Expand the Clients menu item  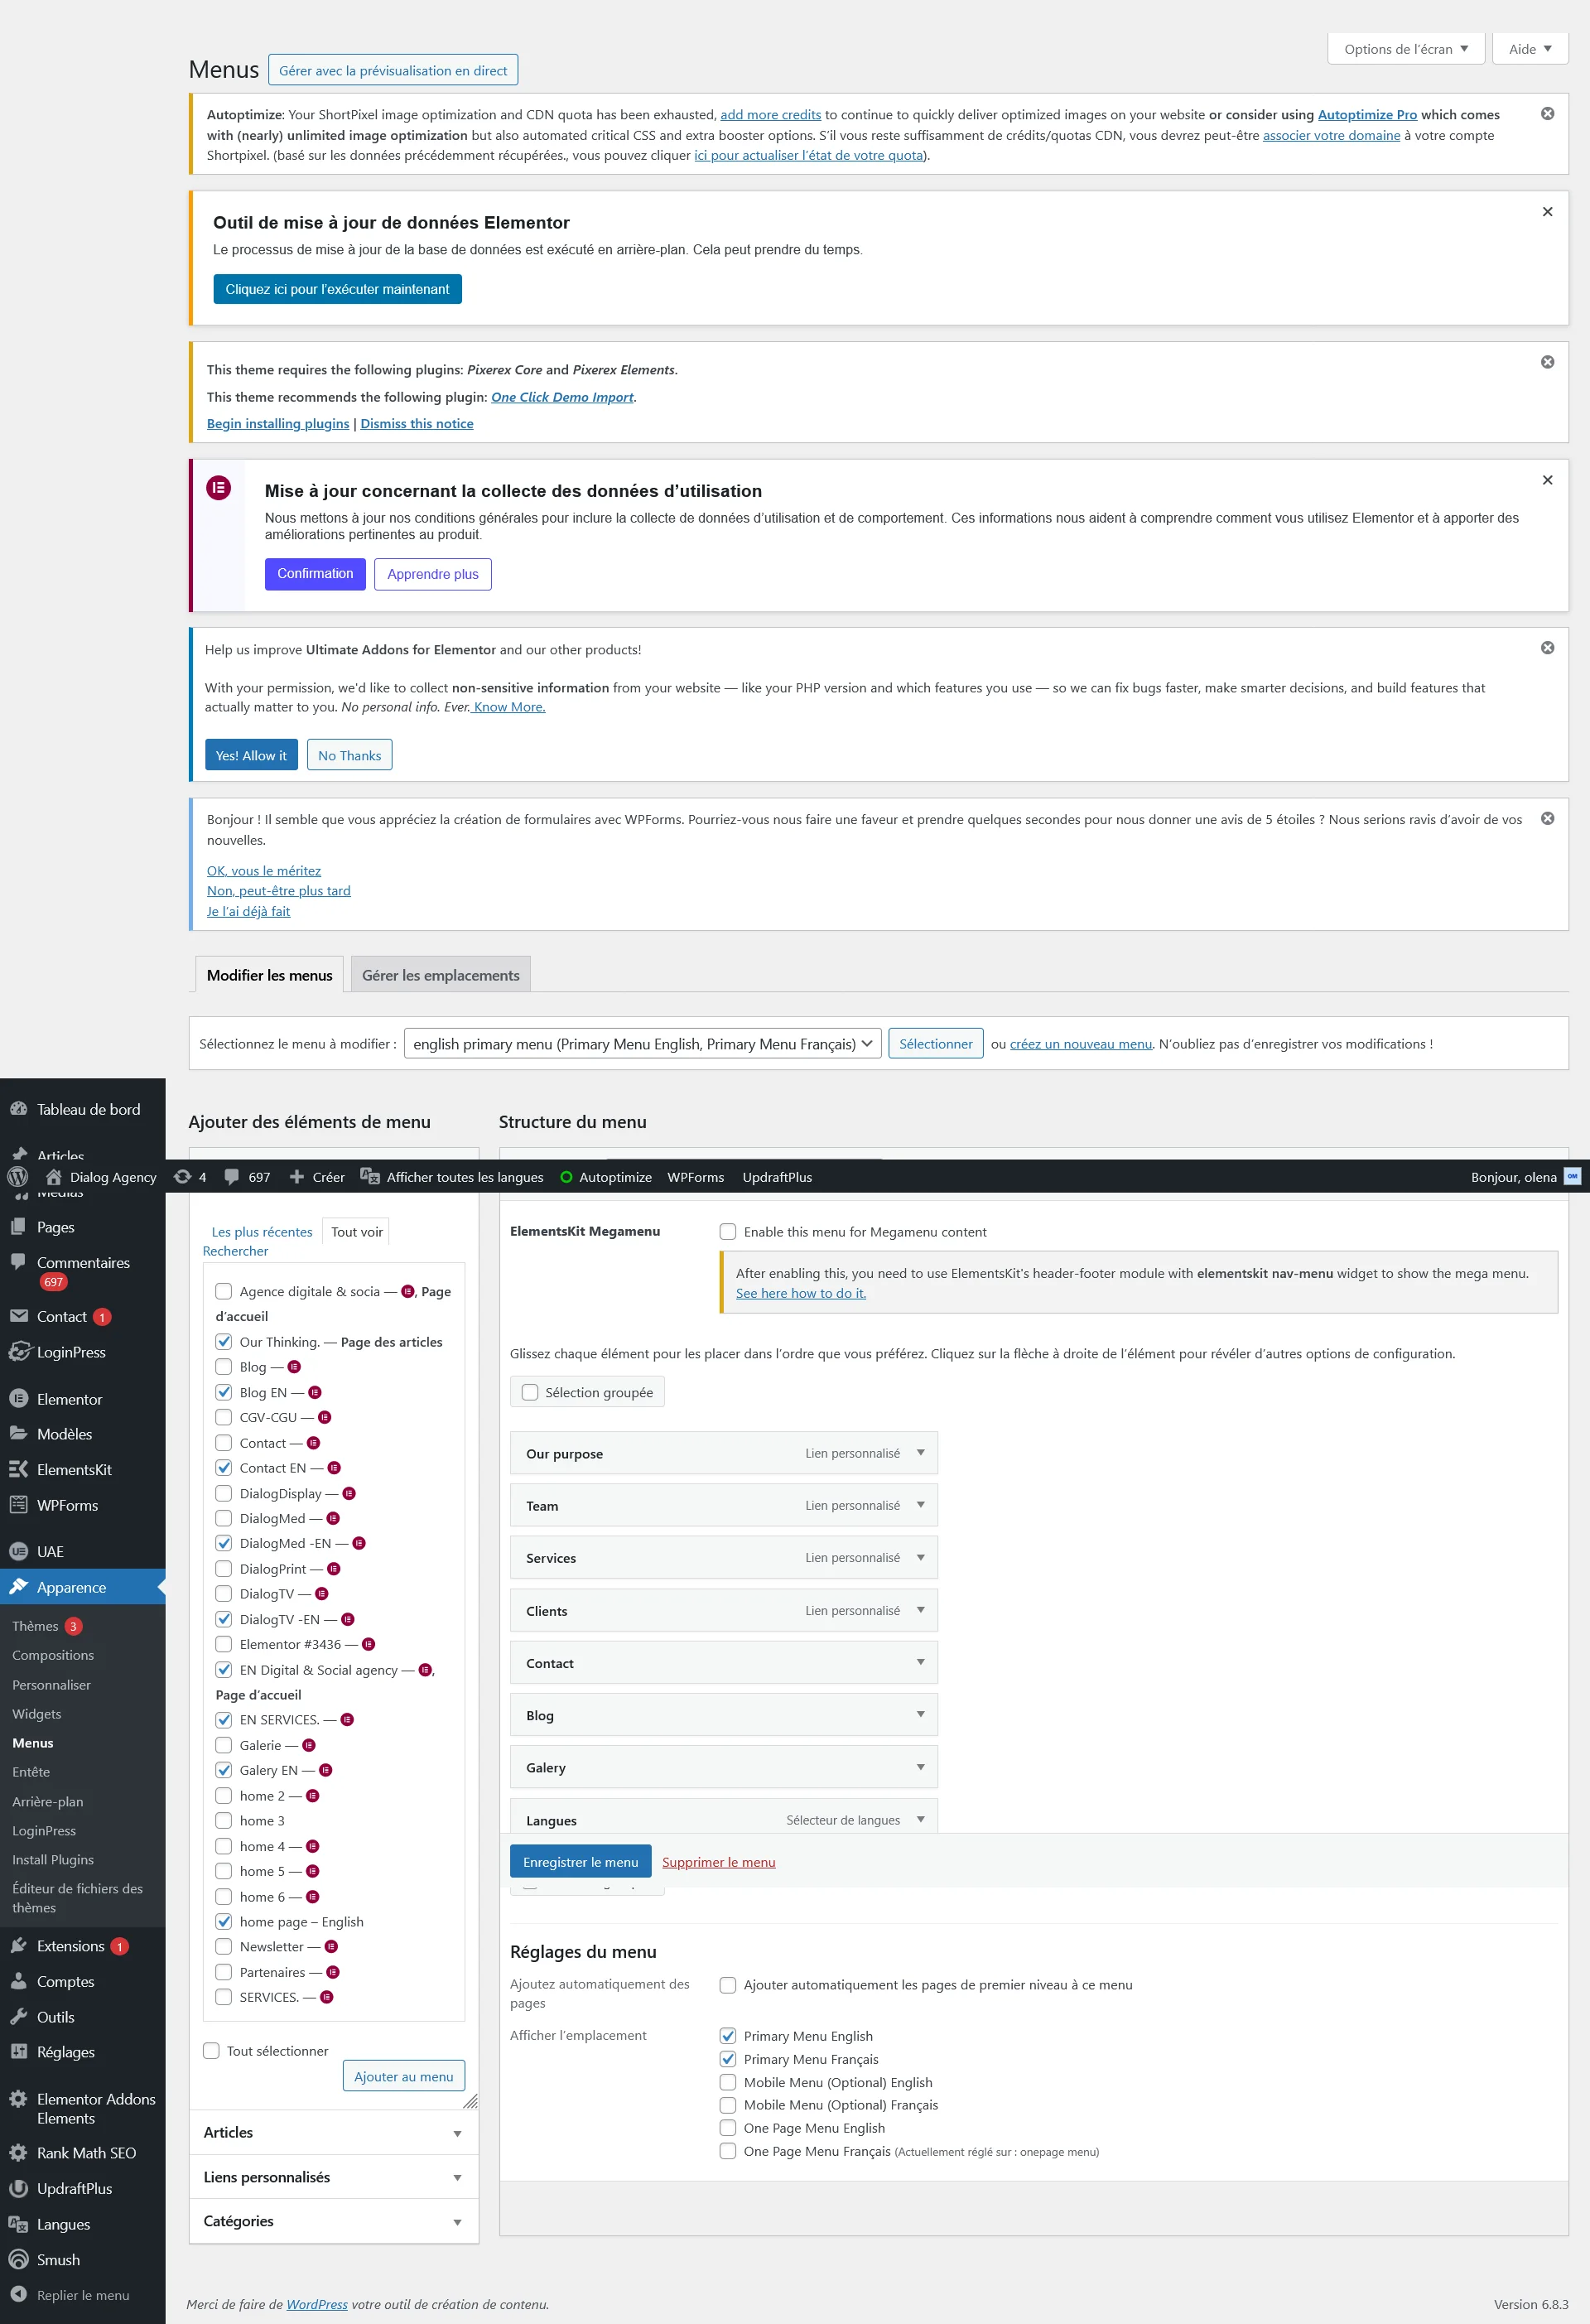[920, 1610]
